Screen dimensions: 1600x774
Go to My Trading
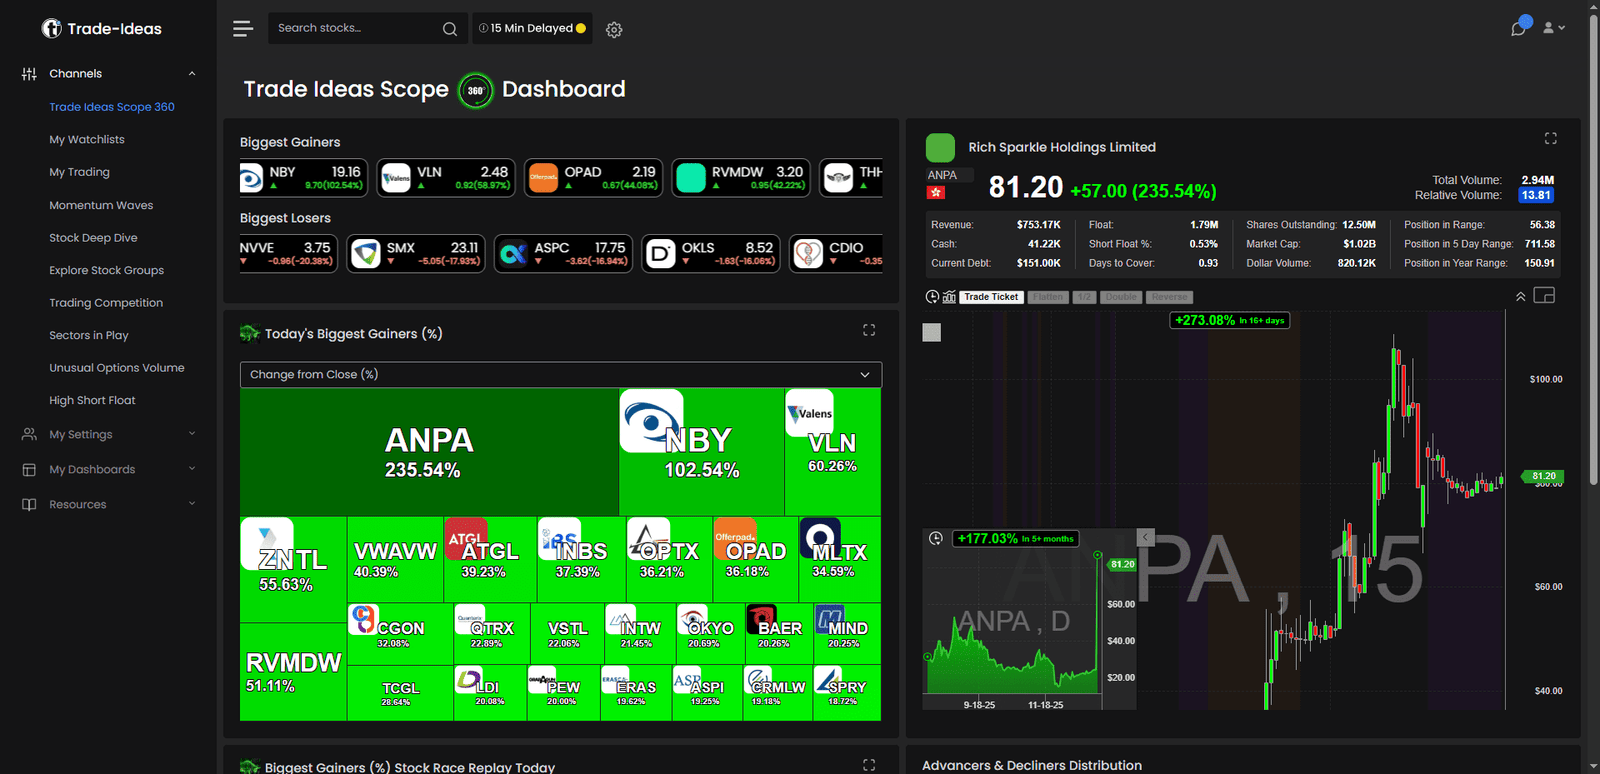[79, 172]
